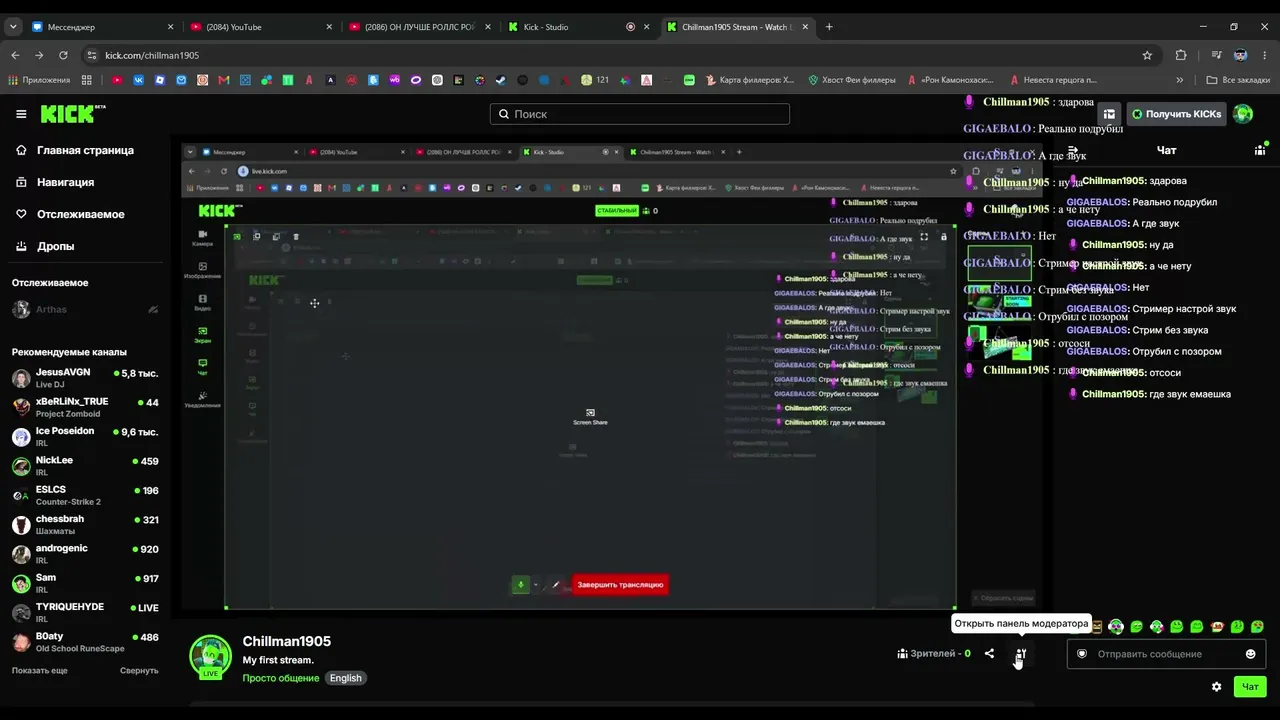Viewport: 1280px width, 720px height.
Task: Open the Chrome apps grid bookmark
Action: pyautogui.click(x=87, y=80)
